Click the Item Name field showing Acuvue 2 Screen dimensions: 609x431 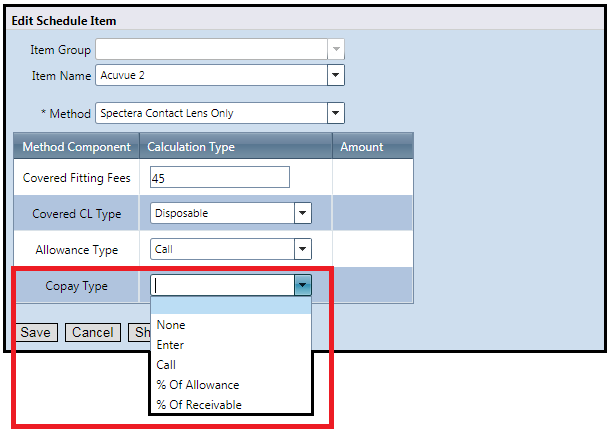211,75
